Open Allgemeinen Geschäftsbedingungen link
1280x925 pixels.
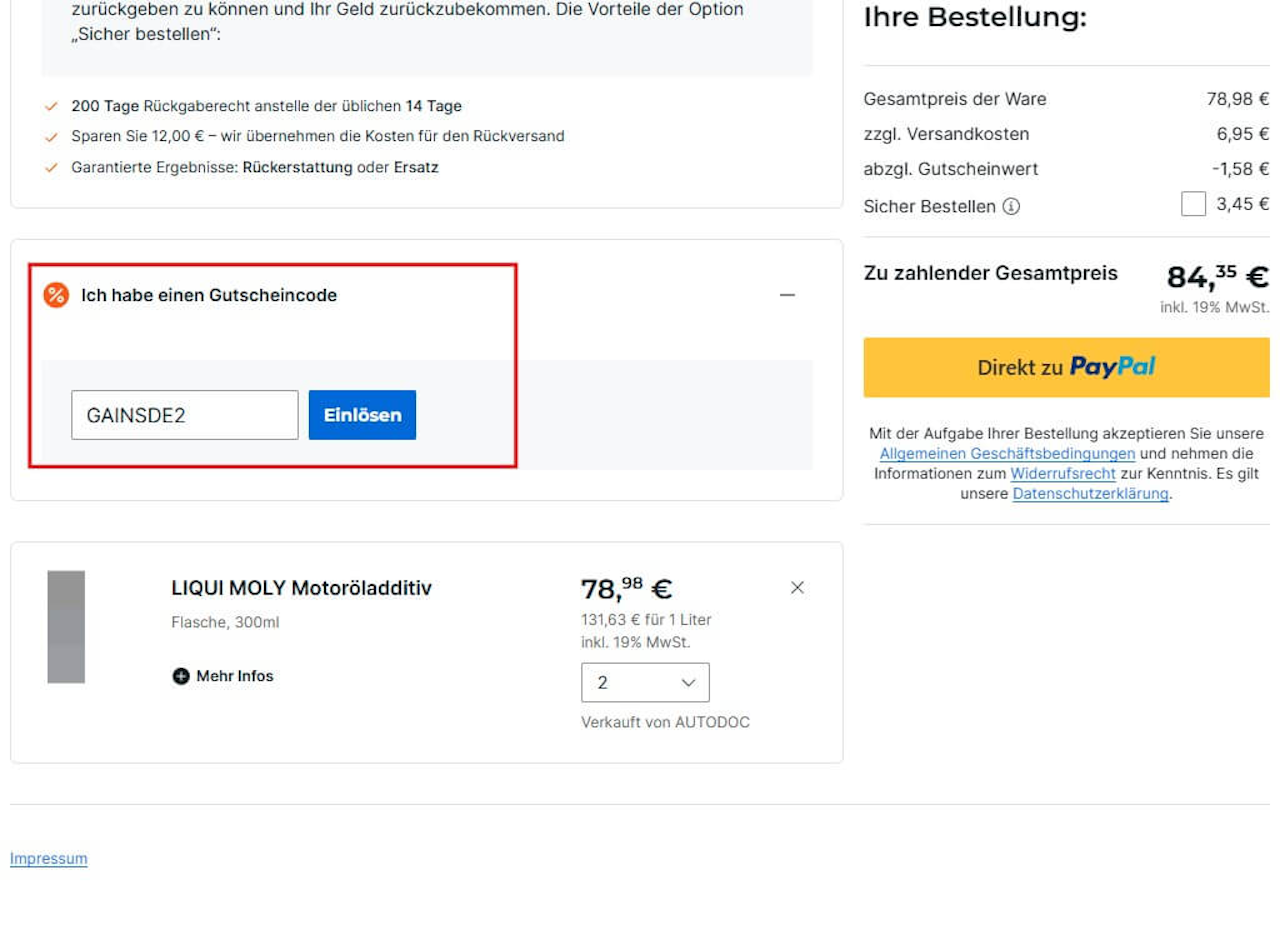pyautogui.click(x=1007, y=454)
